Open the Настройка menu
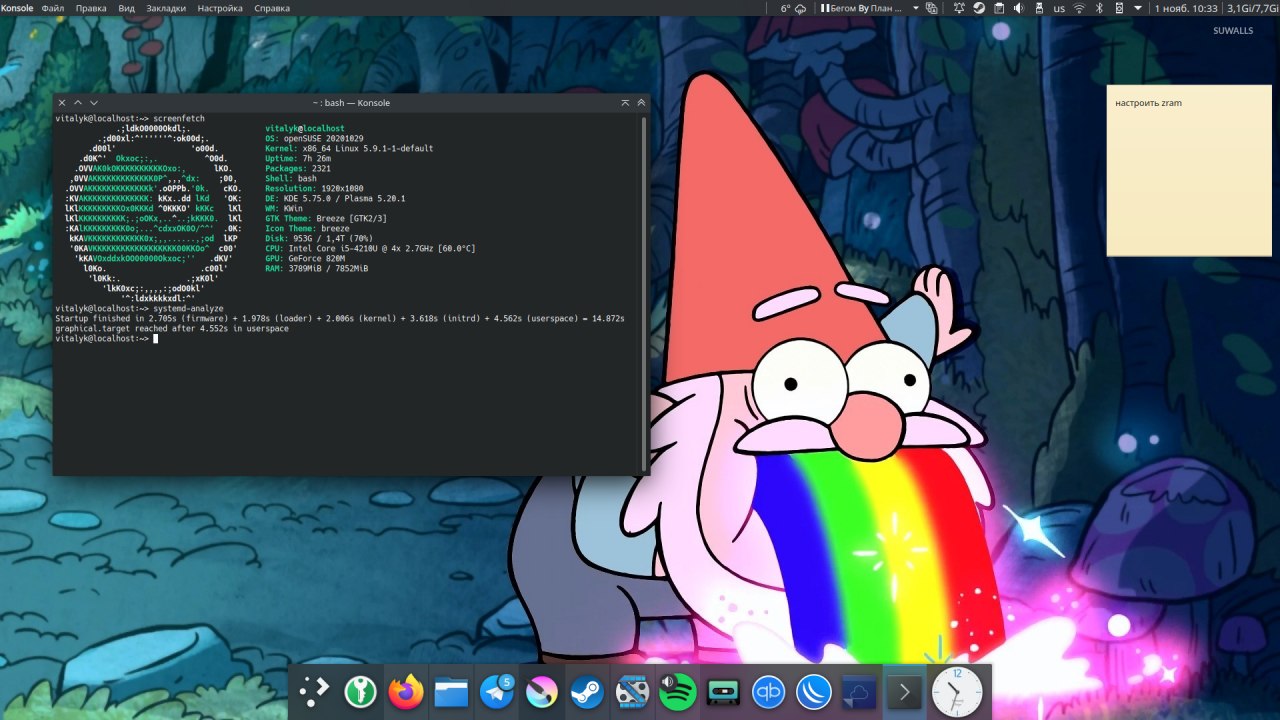 point(220,8)
